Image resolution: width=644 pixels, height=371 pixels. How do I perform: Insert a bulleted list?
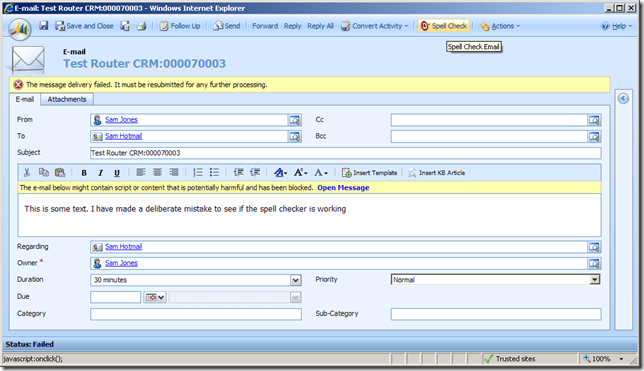coord(214,173)
